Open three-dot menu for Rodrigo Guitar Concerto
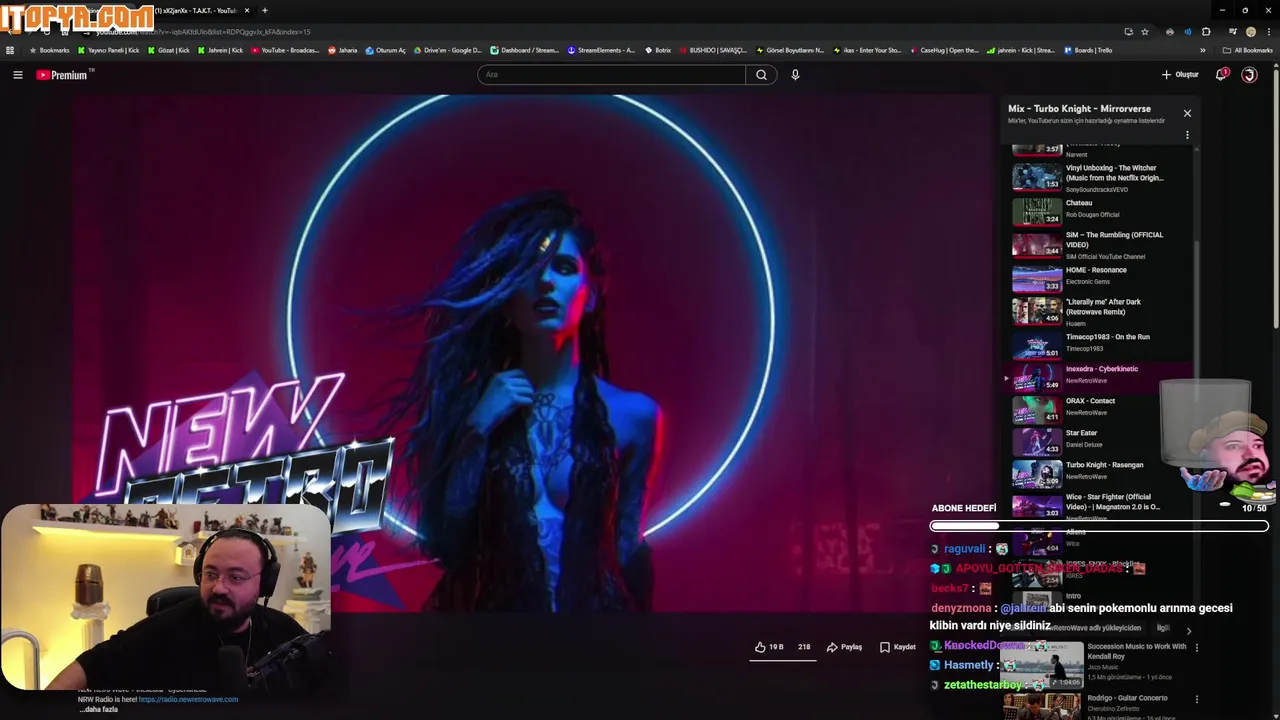This screenshot has height=720, width=1280. (x=1196, y=699)
